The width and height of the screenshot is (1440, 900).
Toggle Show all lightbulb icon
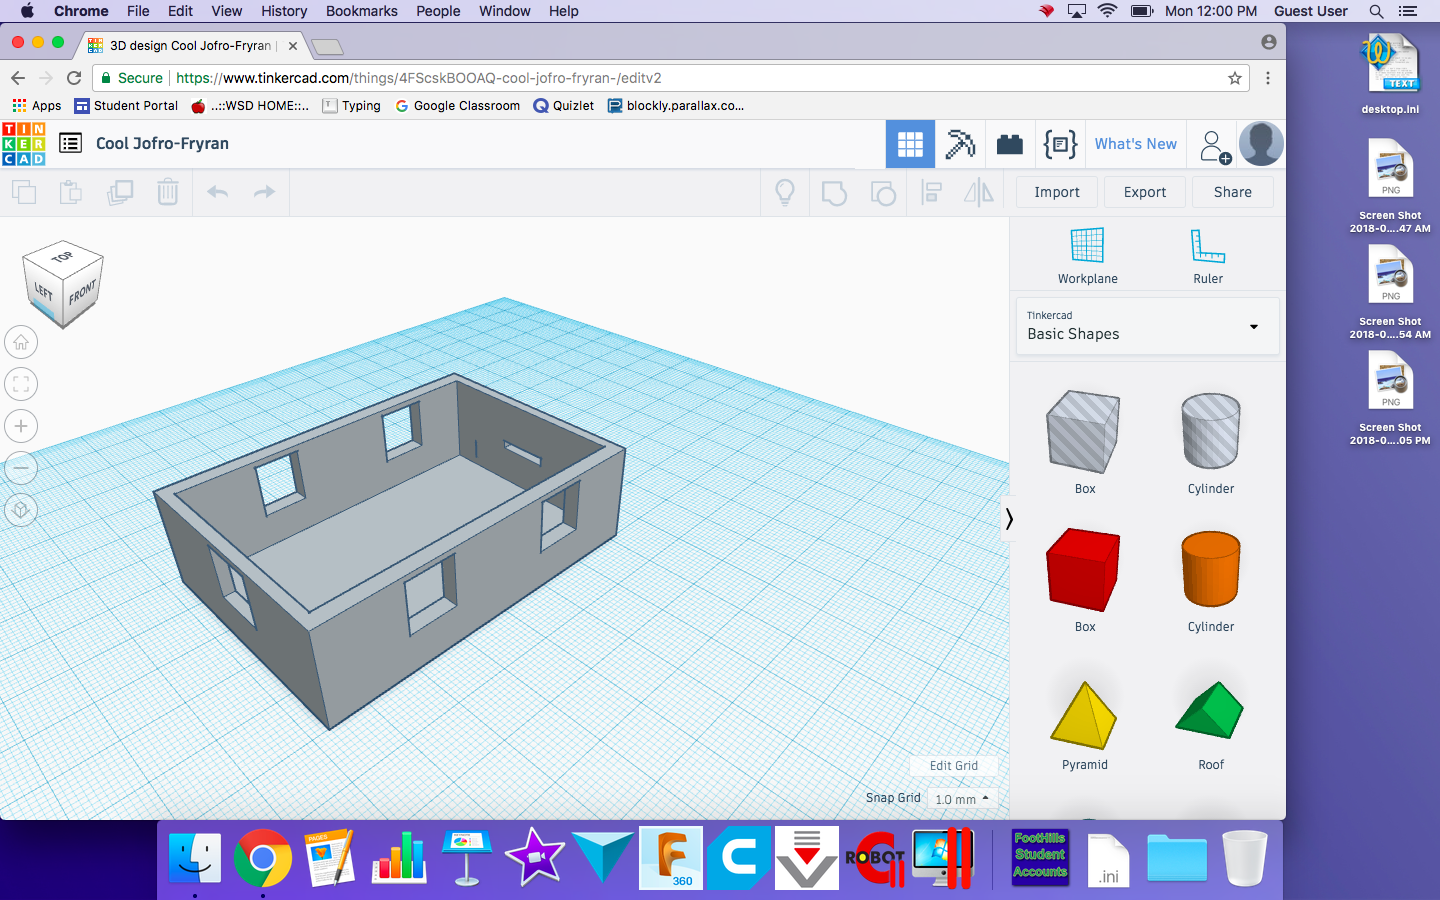click(785, 192)
